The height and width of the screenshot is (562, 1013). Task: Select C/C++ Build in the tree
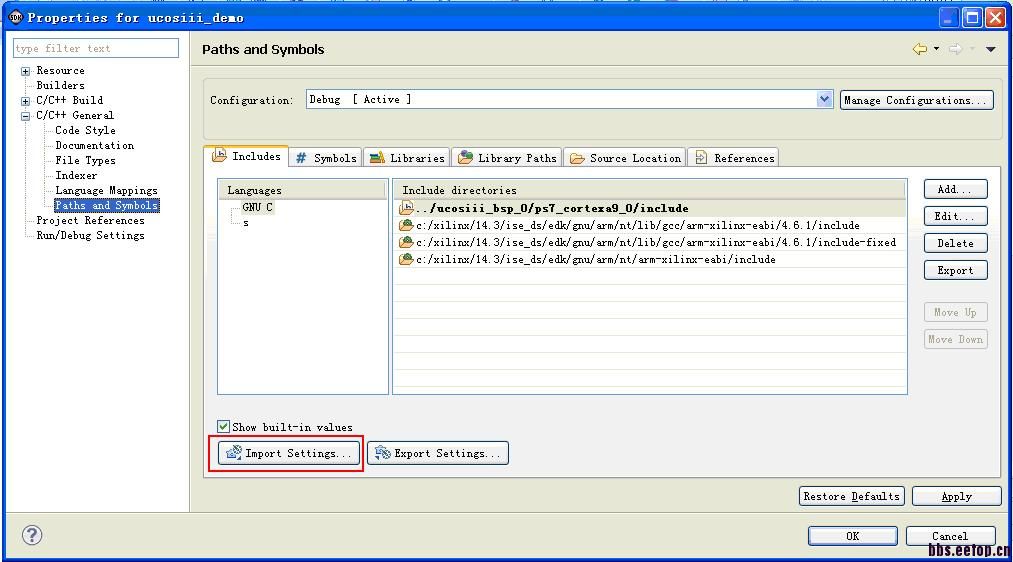(x=70, y=100)
